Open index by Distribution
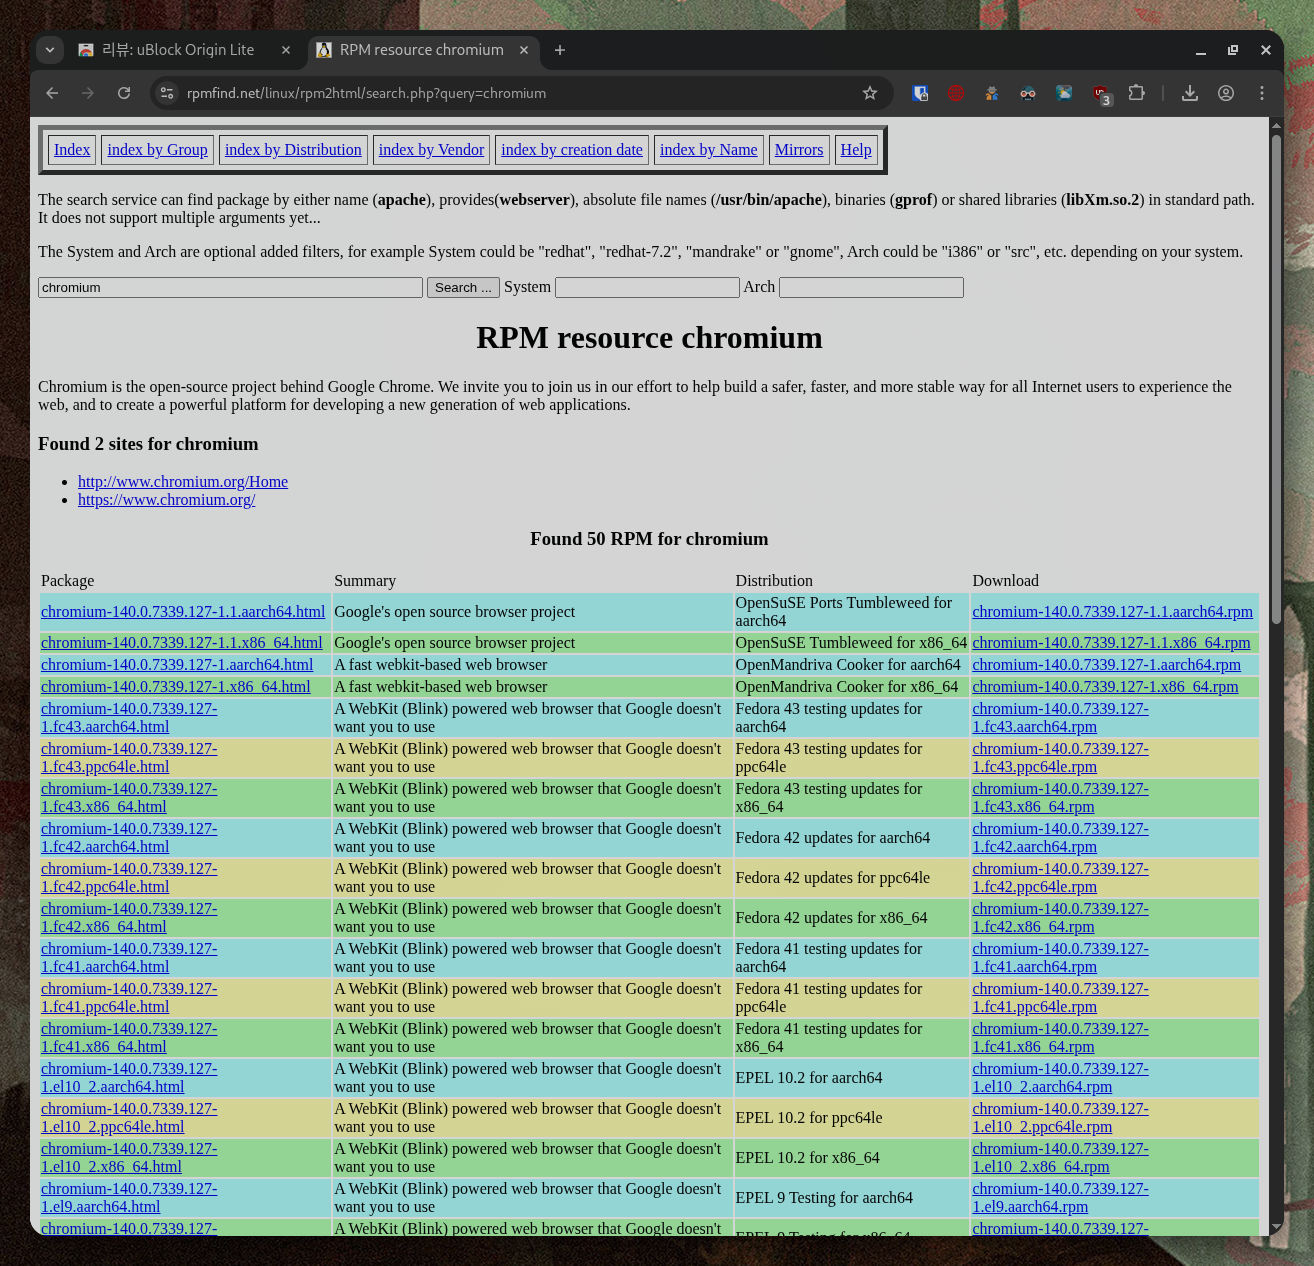1314x1266 pixels. click(x=293, y=150)
